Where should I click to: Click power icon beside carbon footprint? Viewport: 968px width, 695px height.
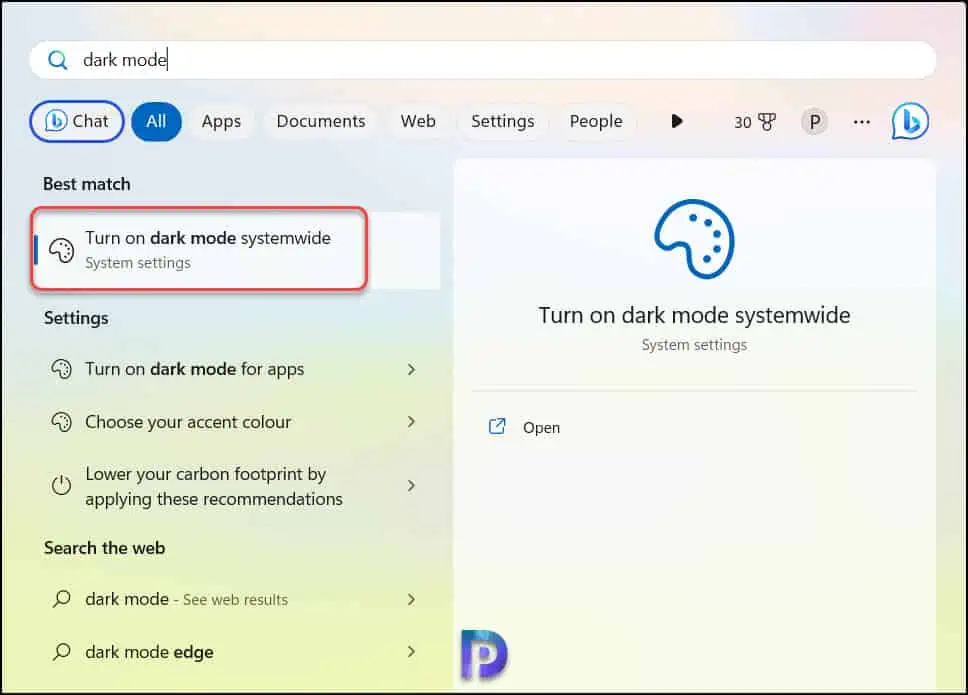pos(61,485)
